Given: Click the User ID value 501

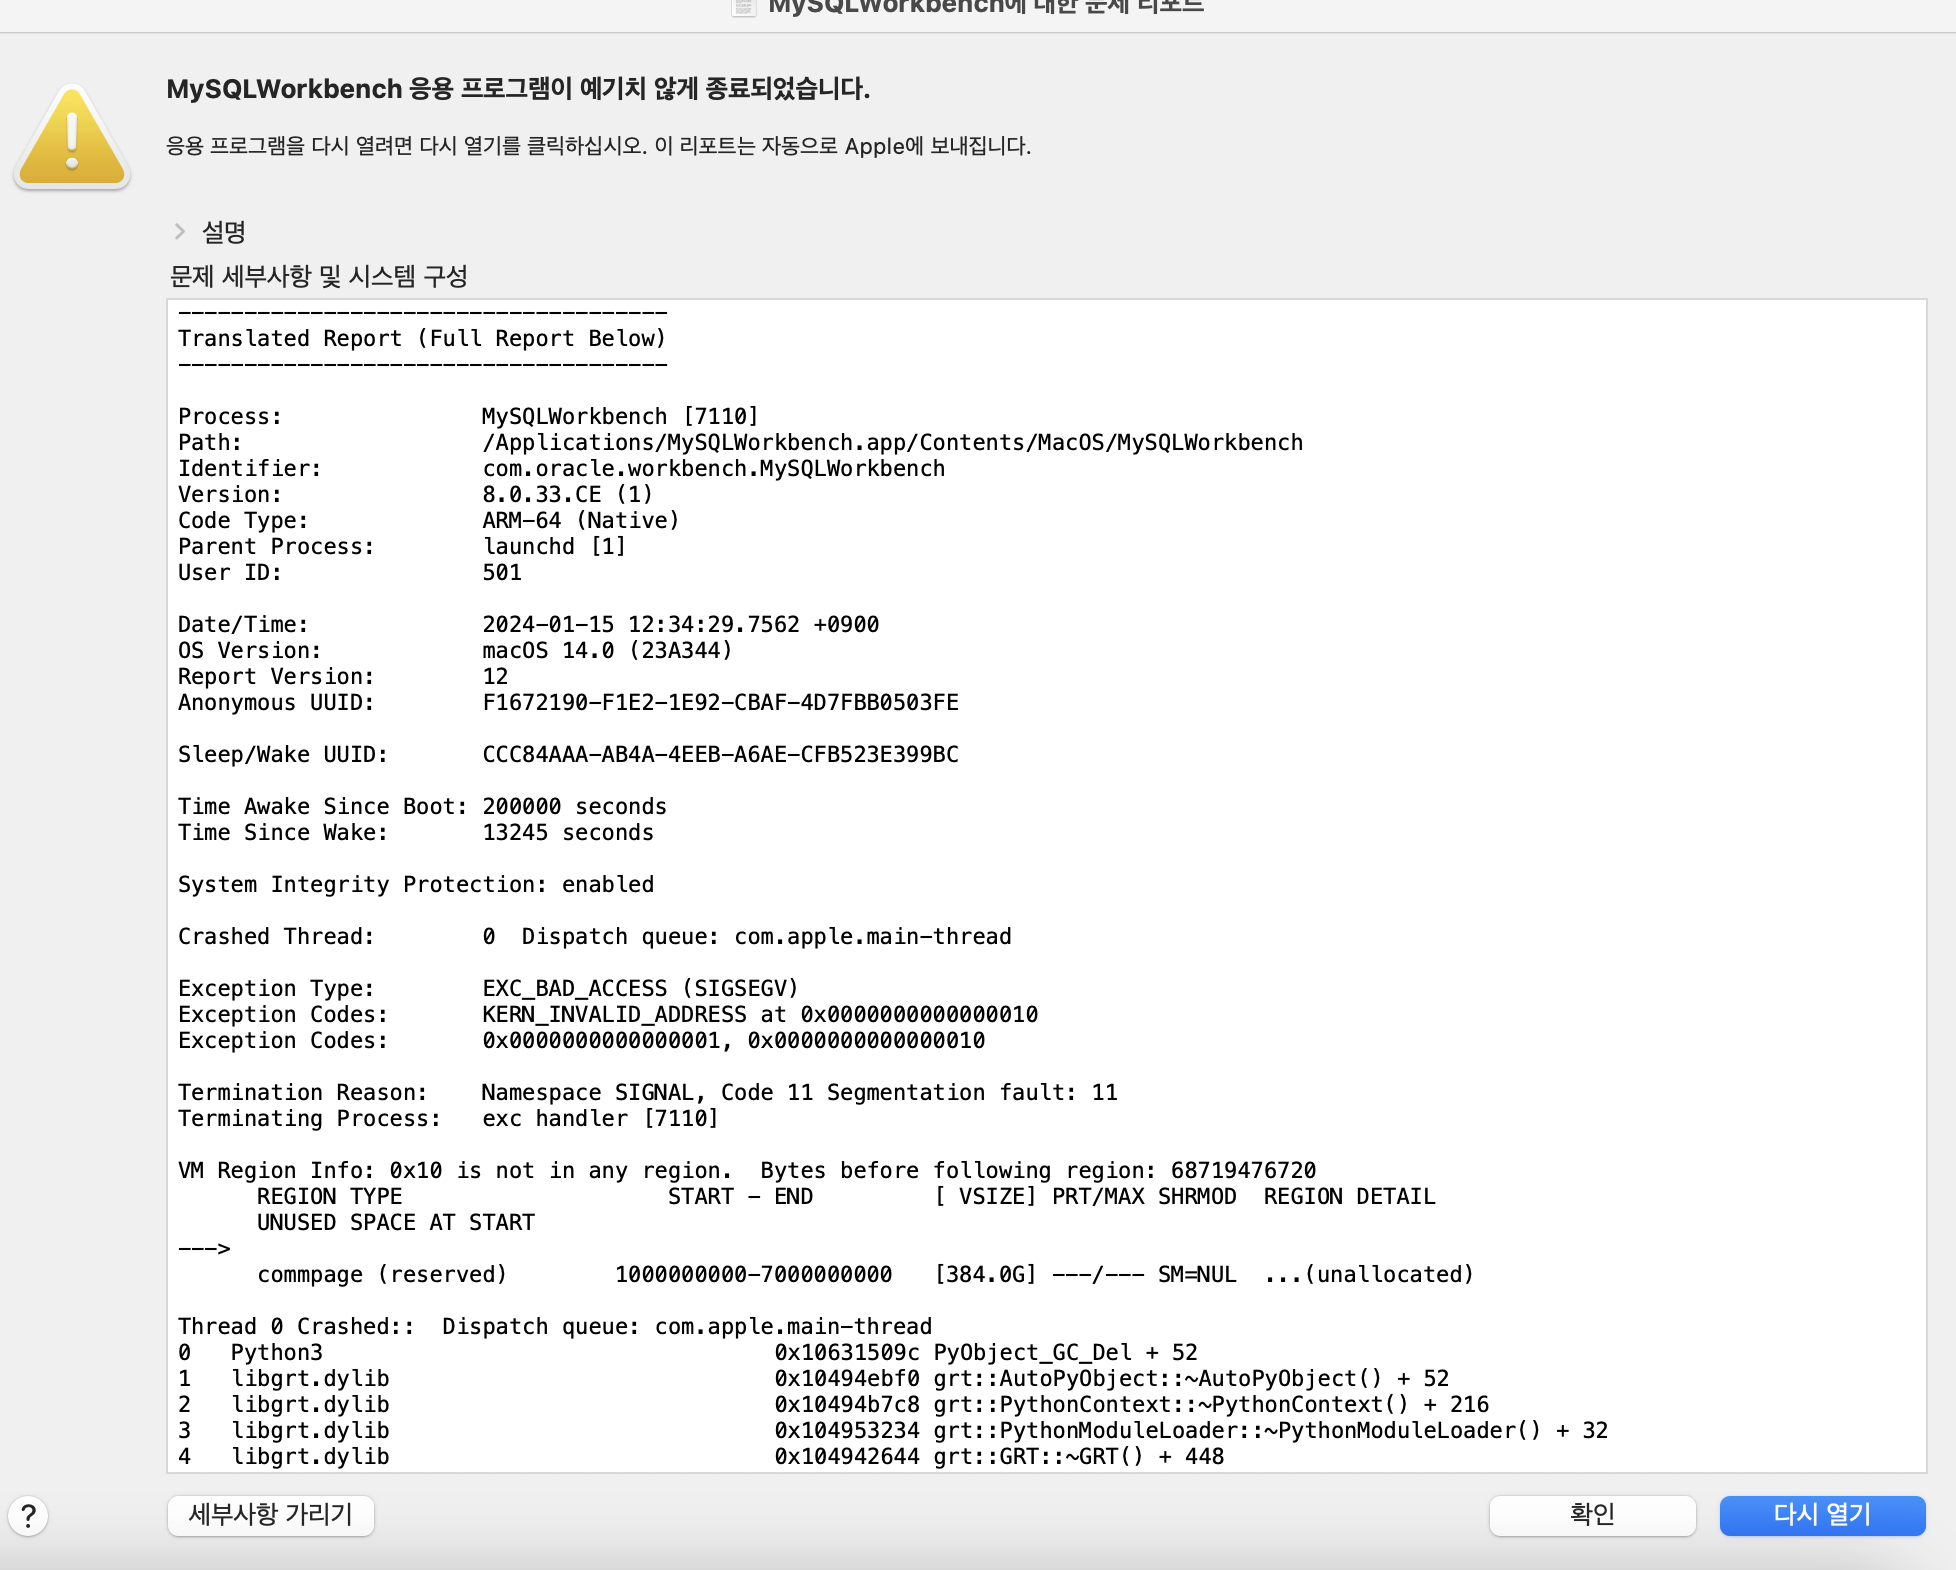Looking at the screenshot, I should [x=502, y=573].
